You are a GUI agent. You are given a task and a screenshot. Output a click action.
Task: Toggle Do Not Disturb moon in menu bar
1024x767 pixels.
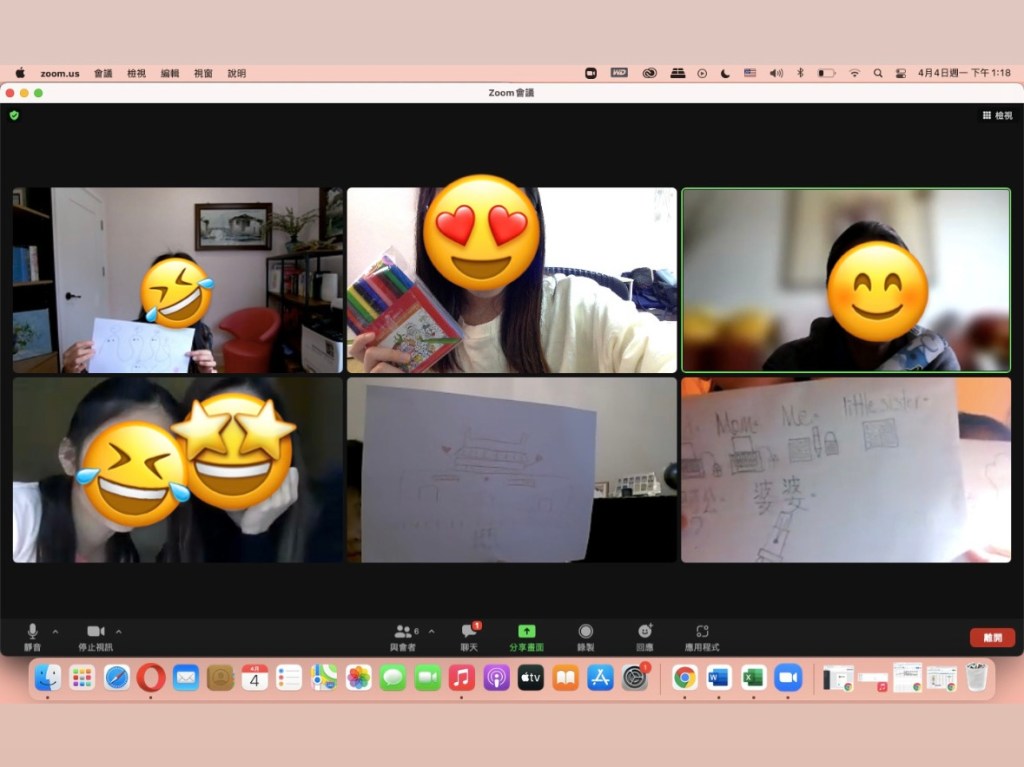(x=725, y=73)
